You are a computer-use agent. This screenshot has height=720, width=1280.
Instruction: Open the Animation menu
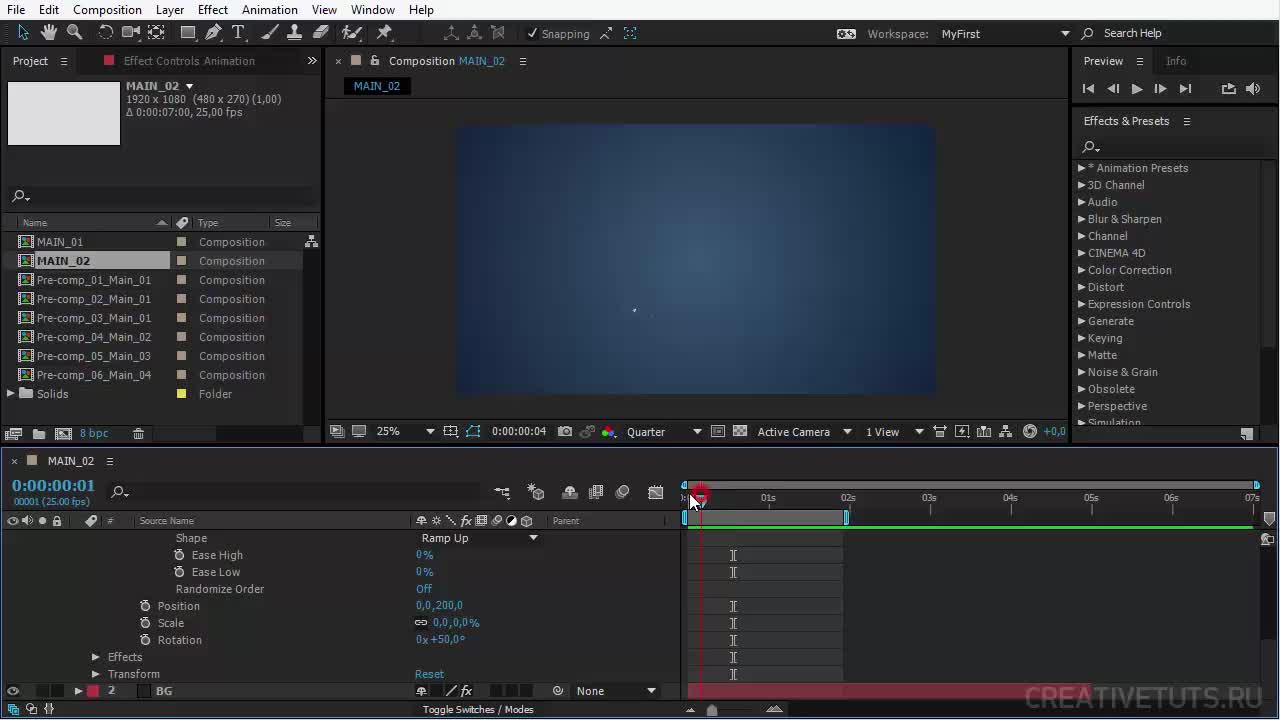(270, 9)
